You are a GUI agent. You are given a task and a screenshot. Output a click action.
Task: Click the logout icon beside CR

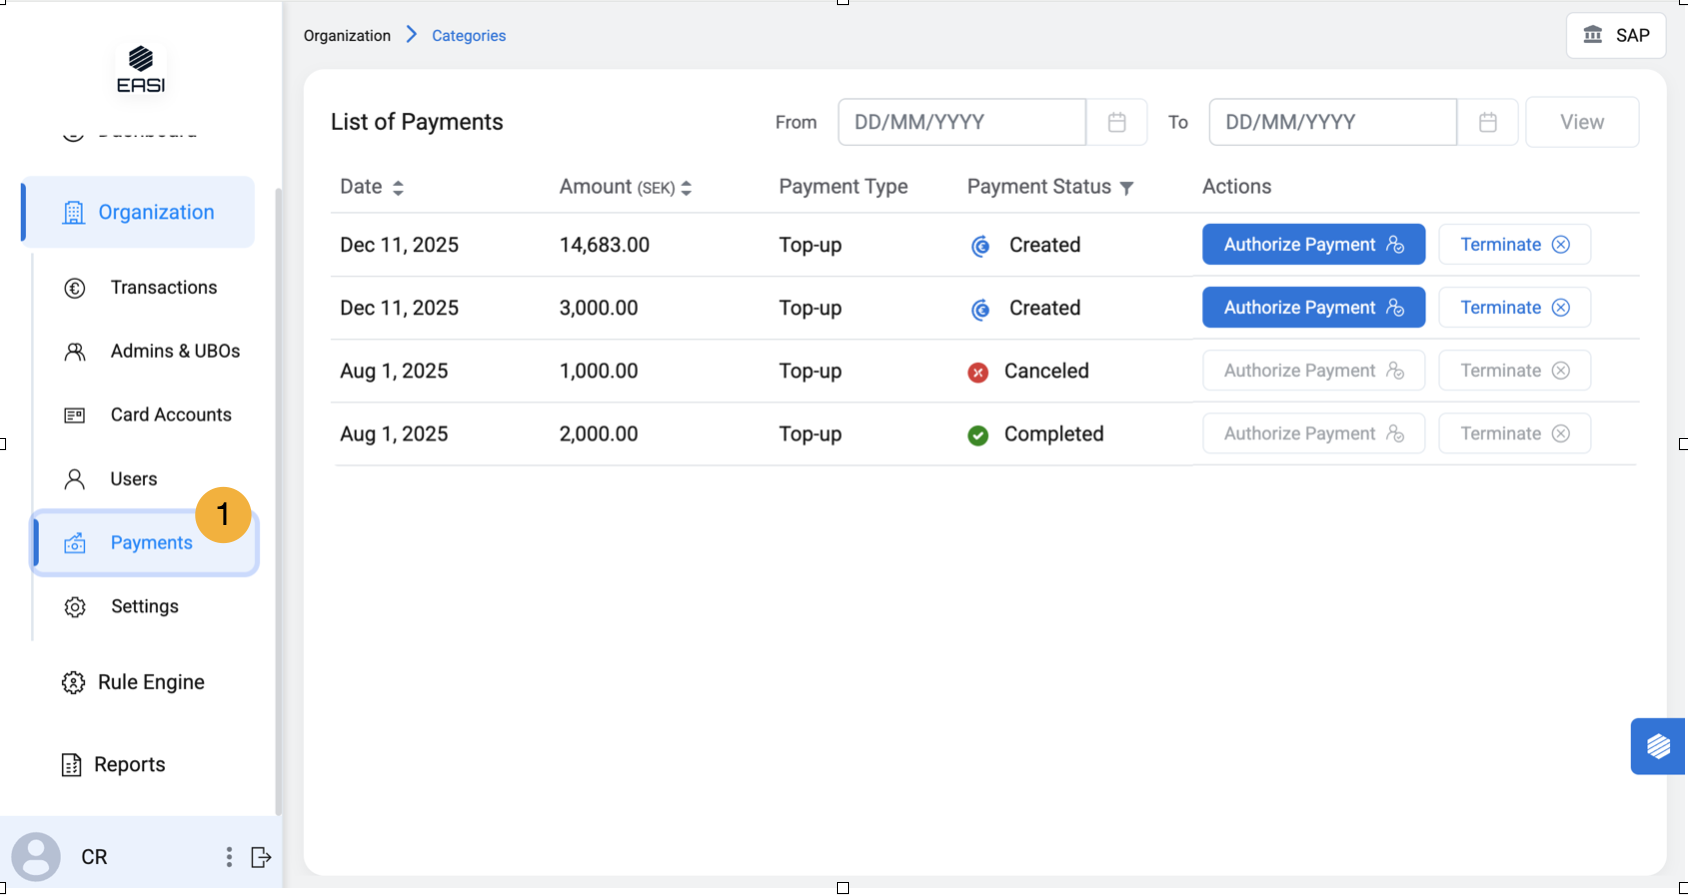tap(261, 857)
